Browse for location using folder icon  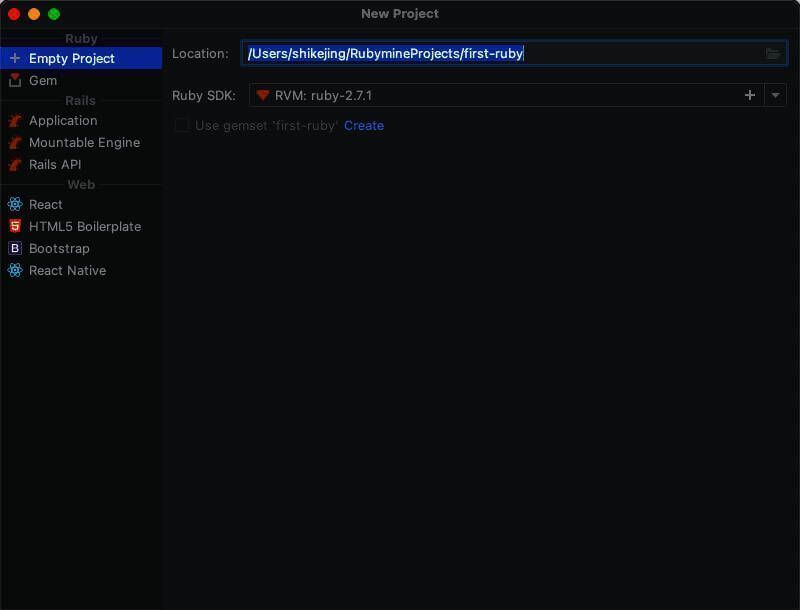(x=773, y=54)
